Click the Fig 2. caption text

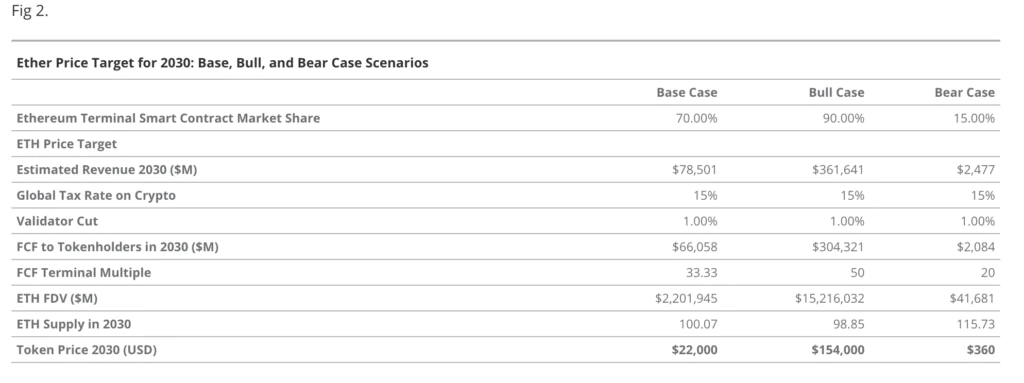tap(30, 11)
